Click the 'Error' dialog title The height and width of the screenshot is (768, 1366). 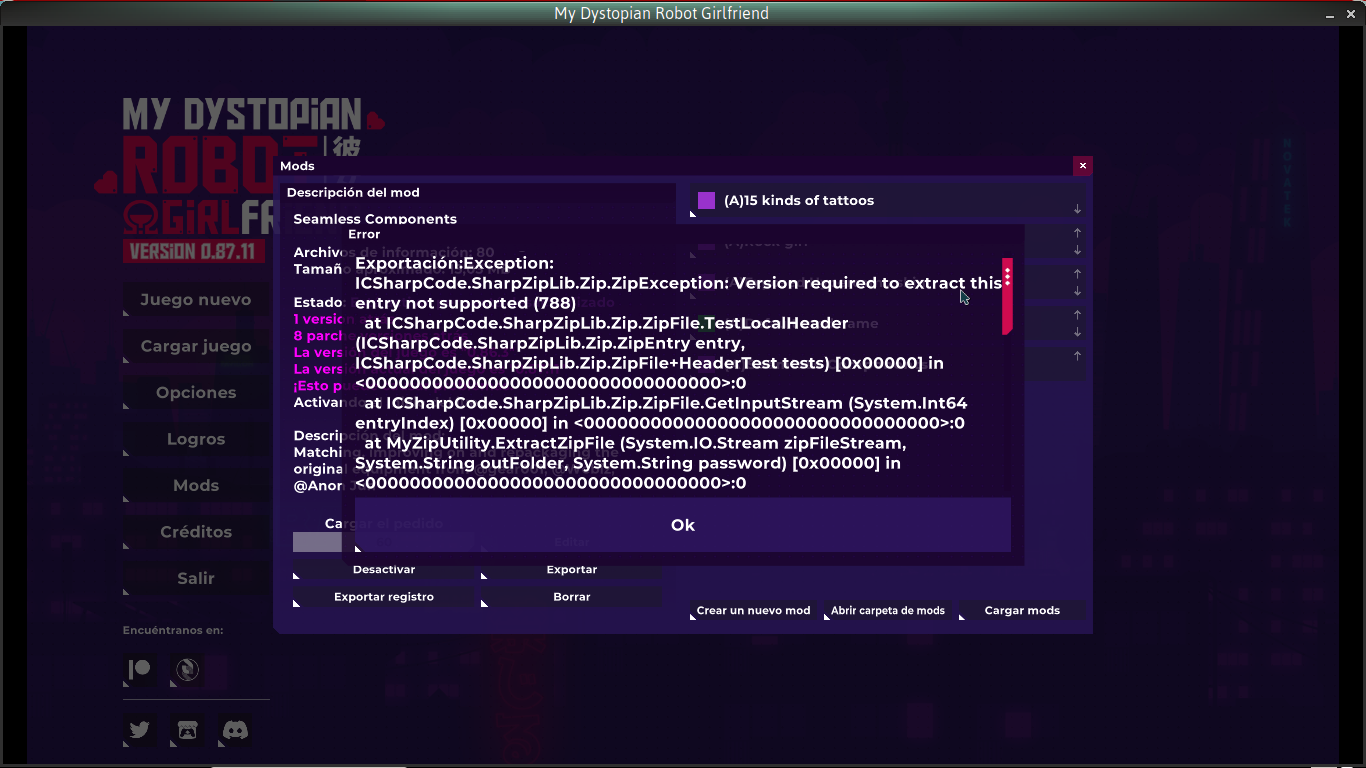(x=364, y=234)
